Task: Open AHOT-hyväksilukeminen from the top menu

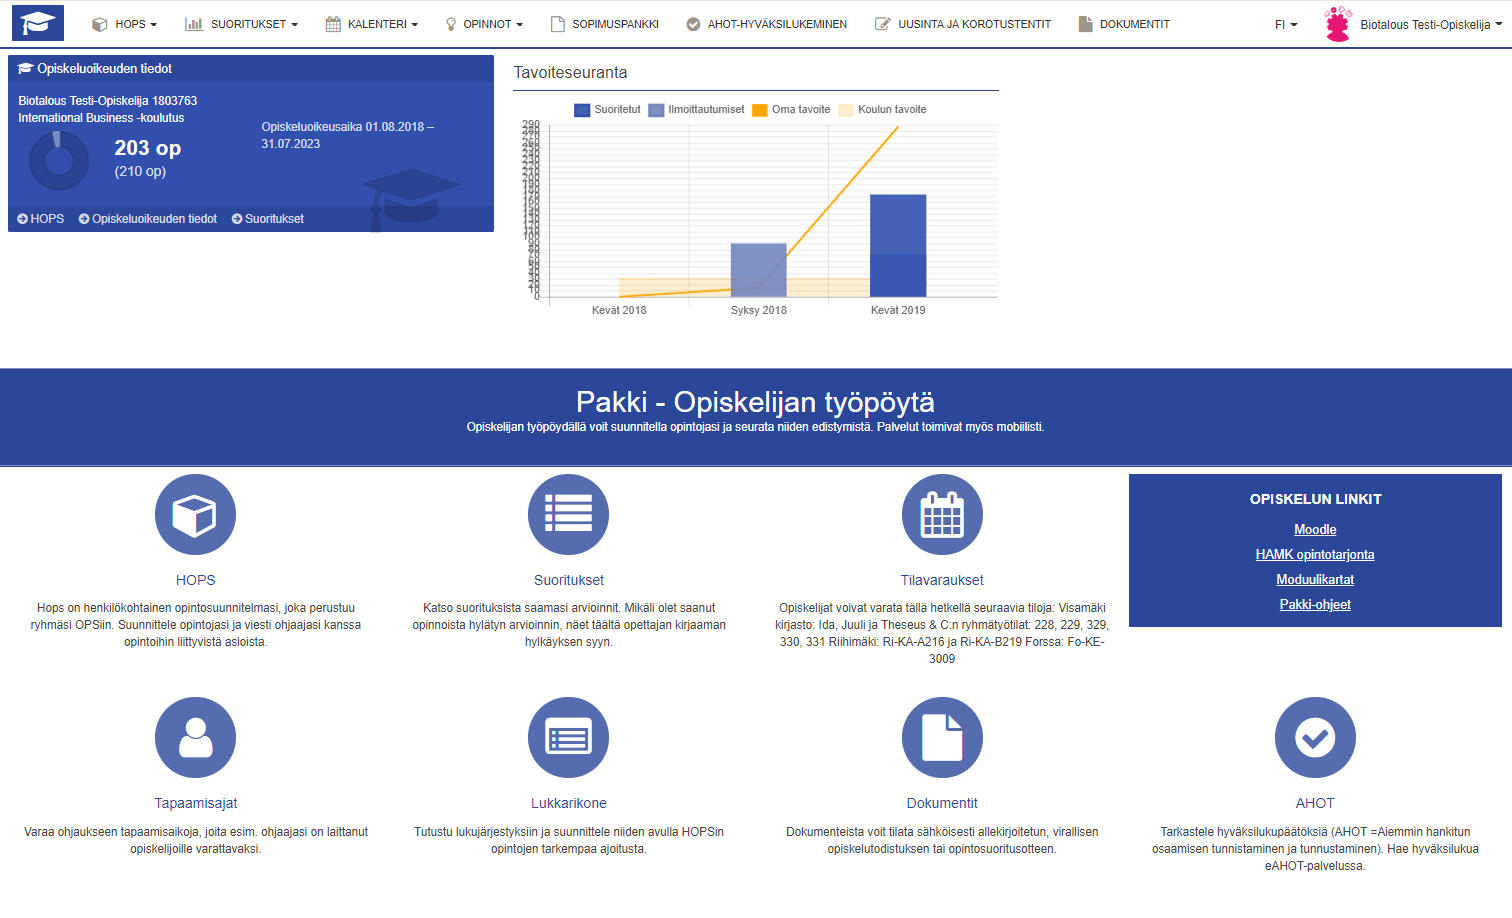Action: pos(777,24)
